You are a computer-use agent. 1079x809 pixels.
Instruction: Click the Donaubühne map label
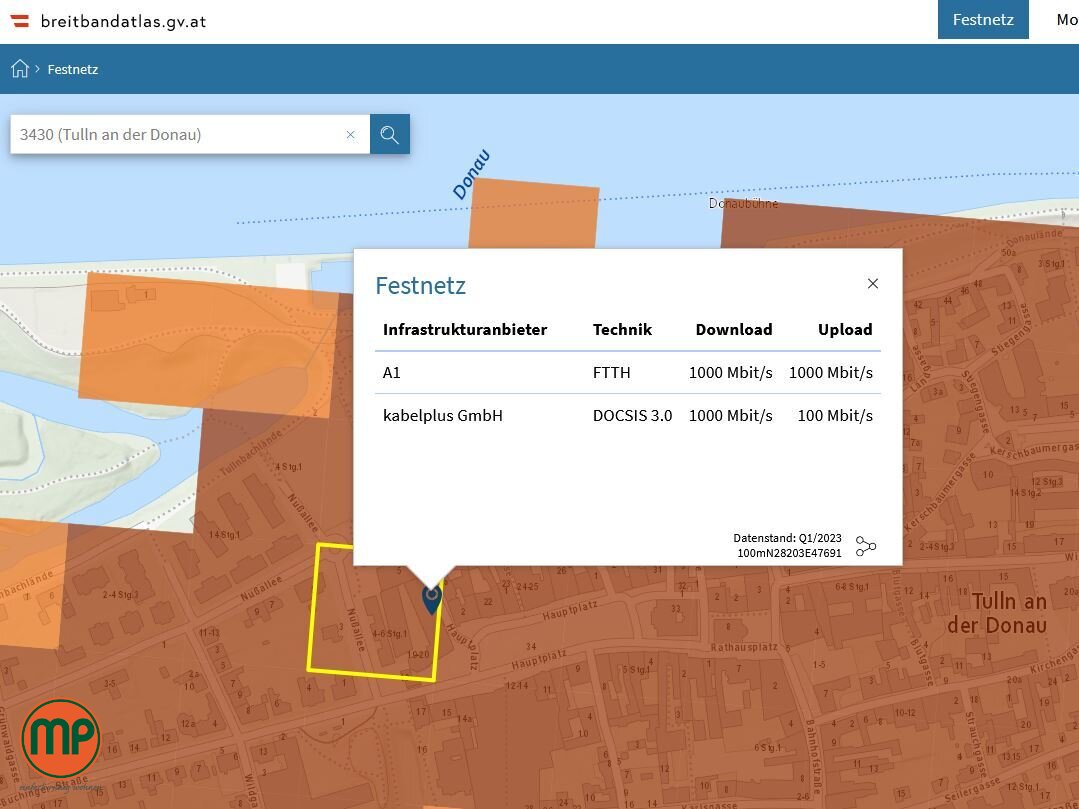743,204
